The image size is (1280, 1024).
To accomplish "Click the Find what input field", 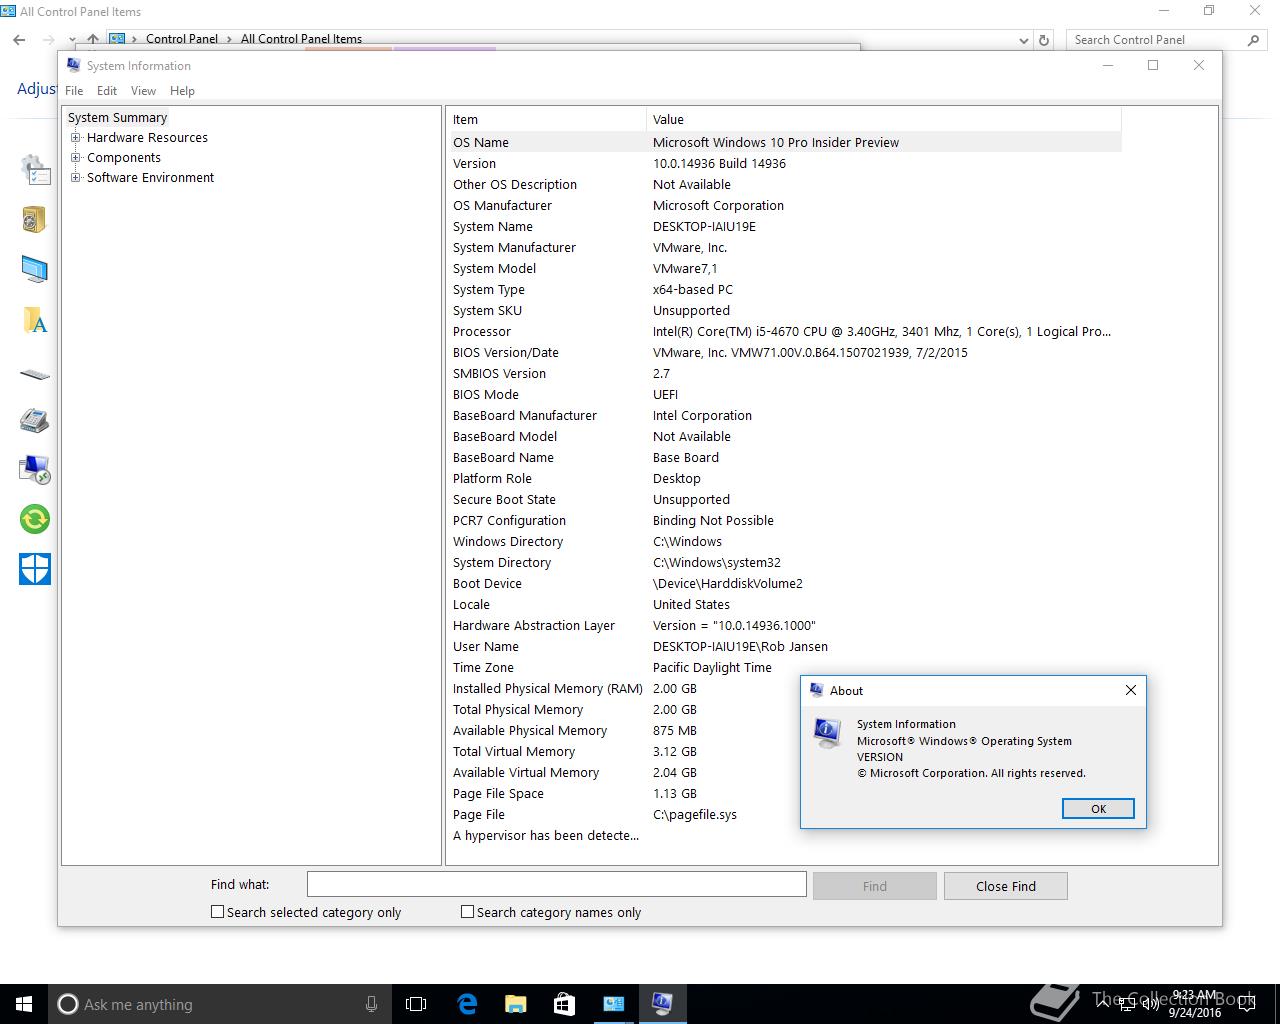I will coord(556,884).
